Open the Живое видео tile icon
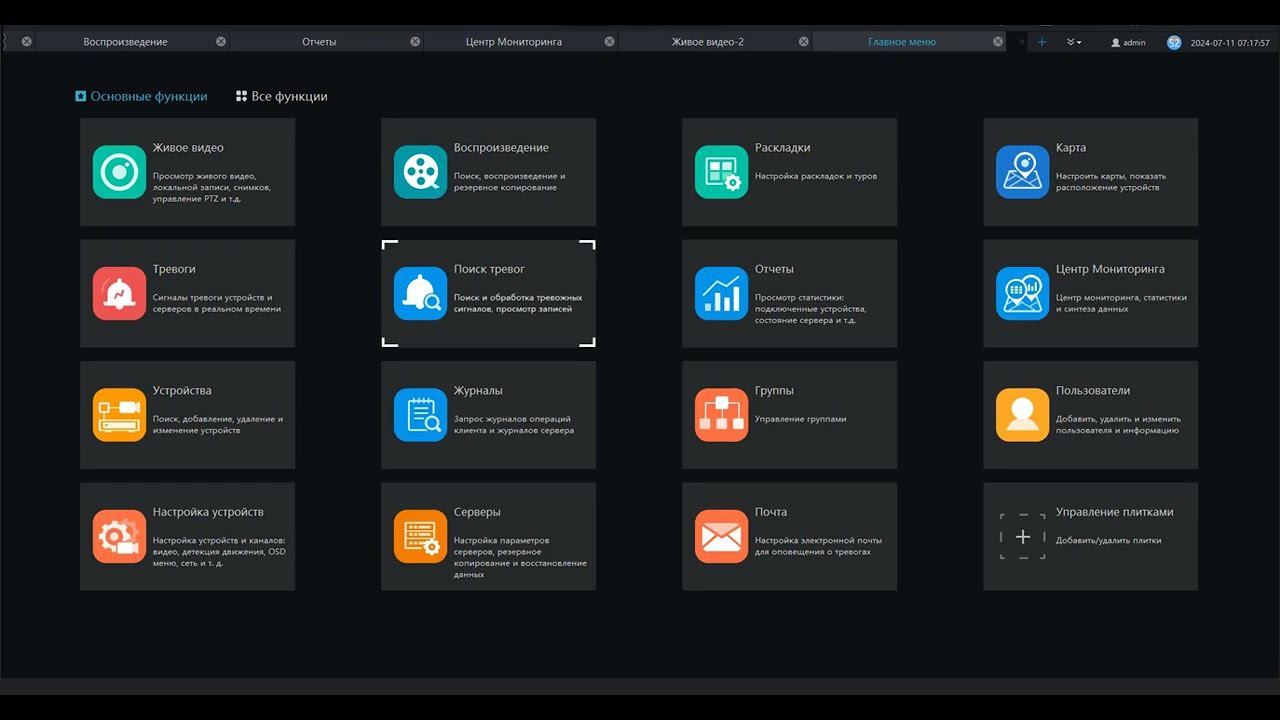 (119, 172)
